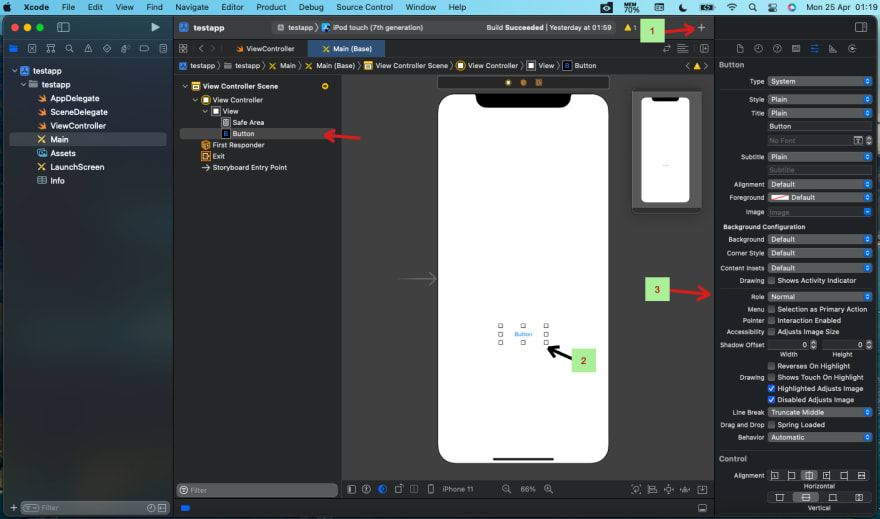Screen dimensions: 880x519
Task: Open the Source Control menu
Action: (x=364, y=7)
